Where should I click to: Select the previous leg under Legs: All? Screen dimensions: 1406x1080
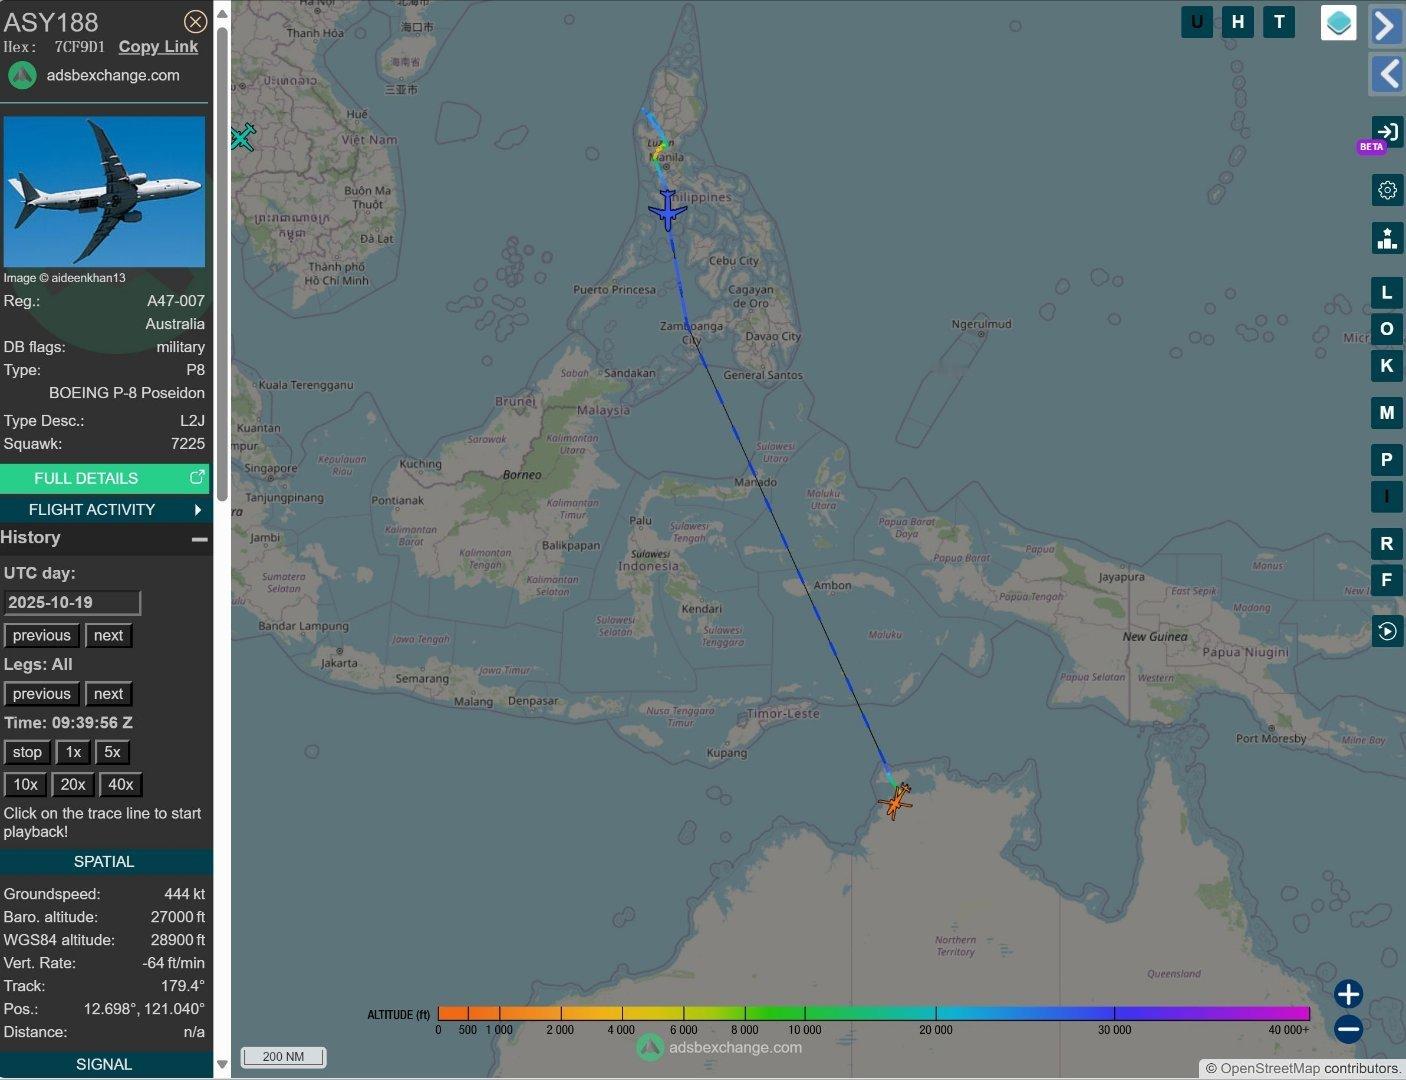pos(42,694)
